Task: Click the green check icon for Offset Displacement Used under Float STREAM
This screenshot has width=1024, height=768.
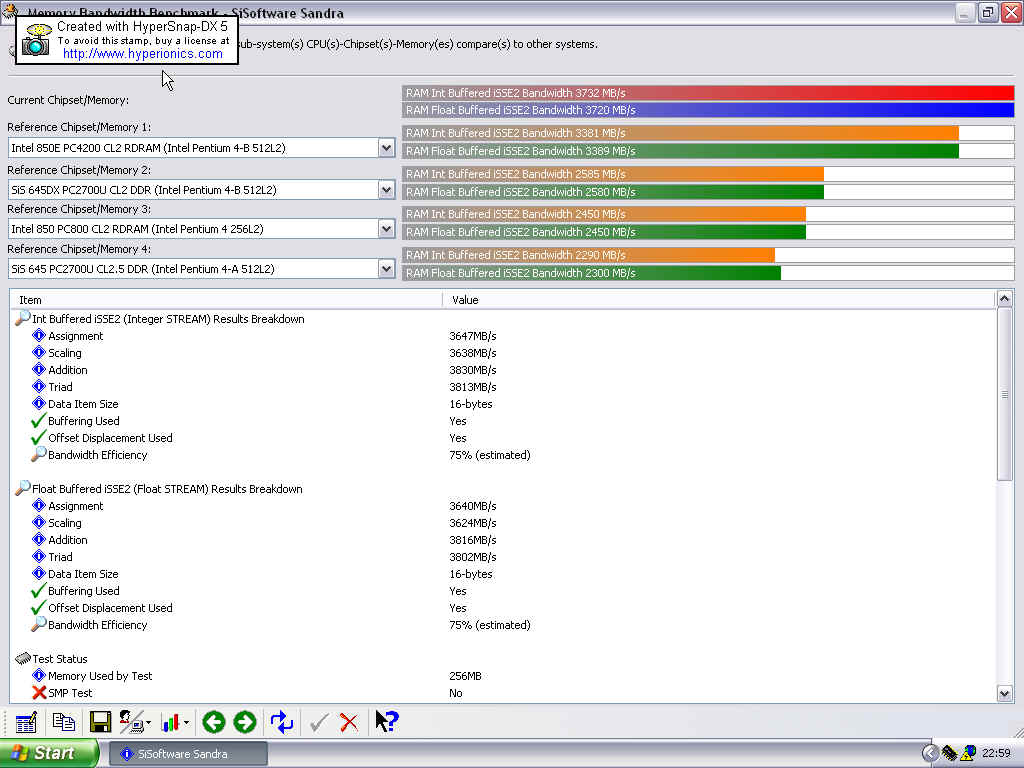Action: point(39,607)
